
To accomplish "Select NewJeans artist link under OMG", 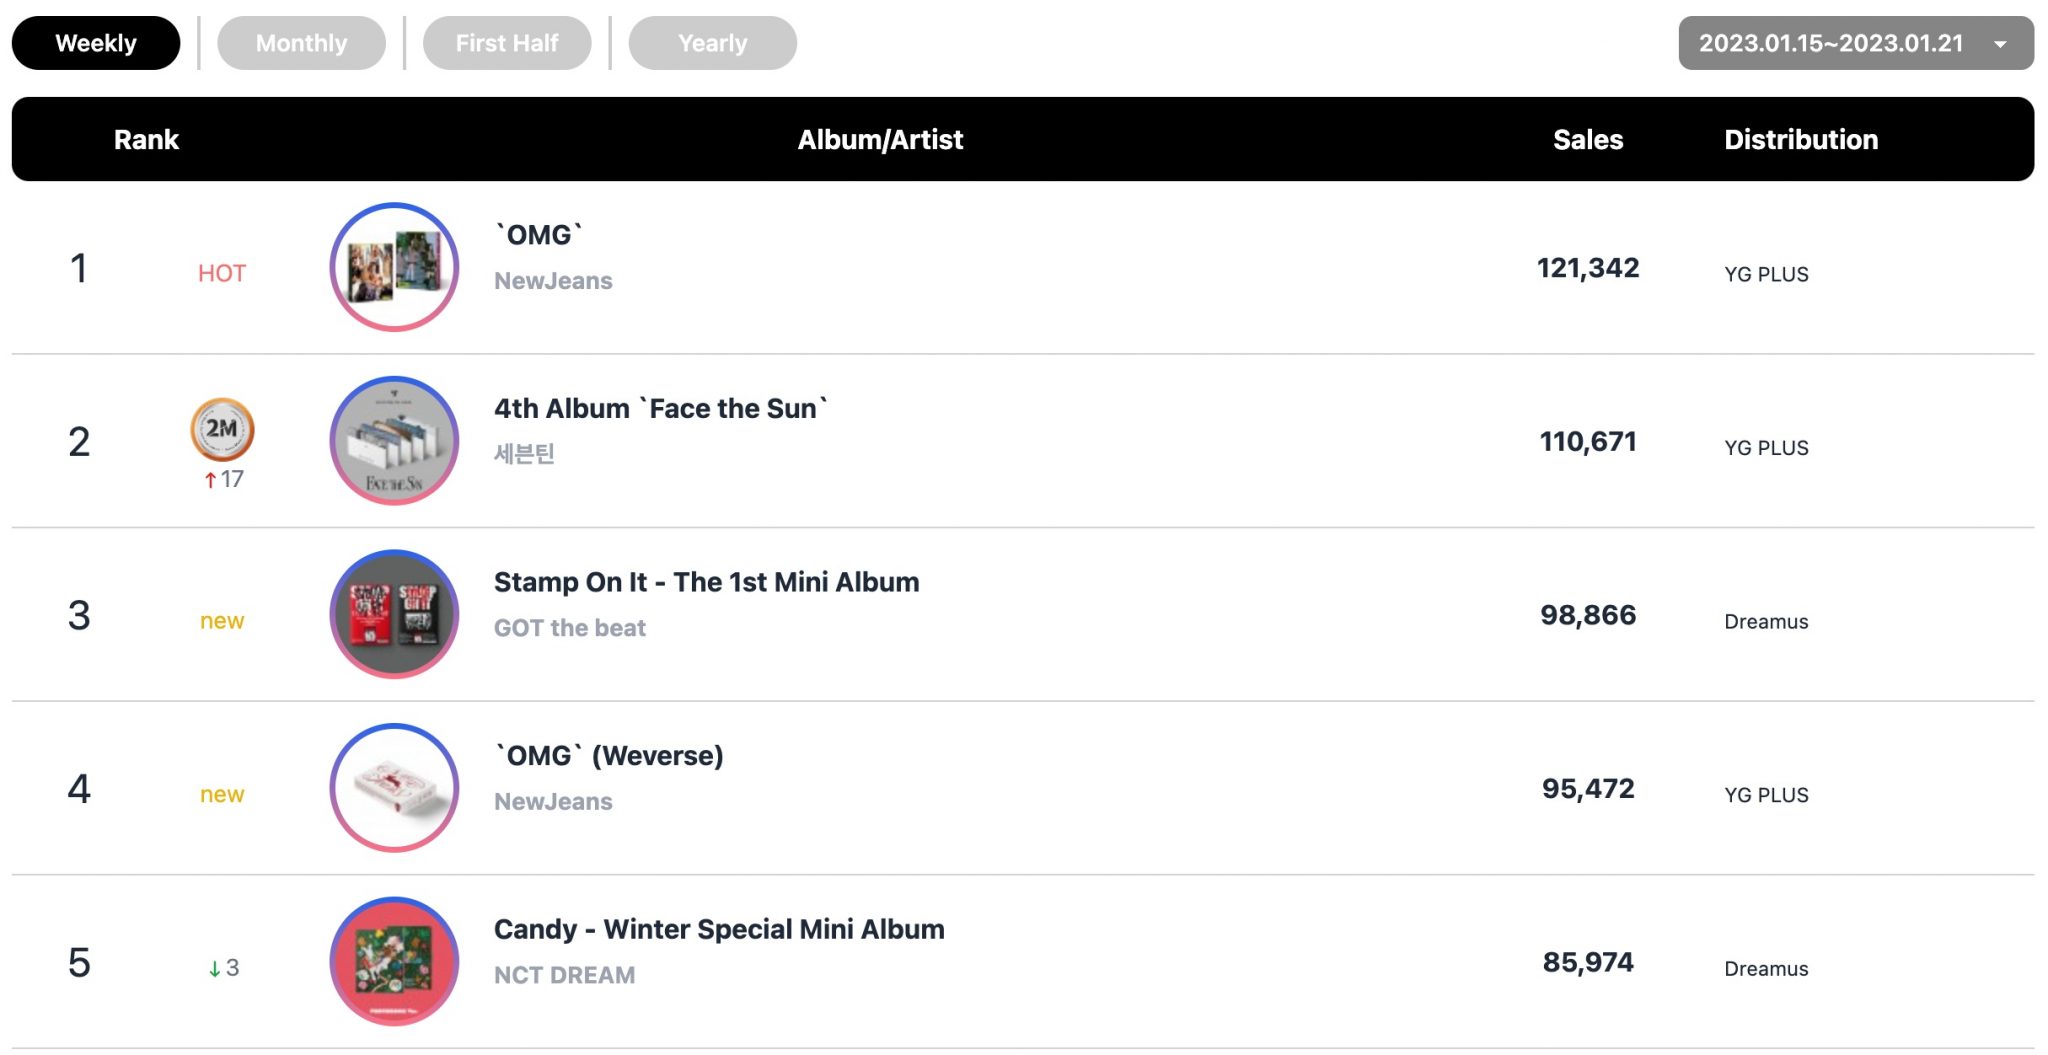I will click(552, 281).
